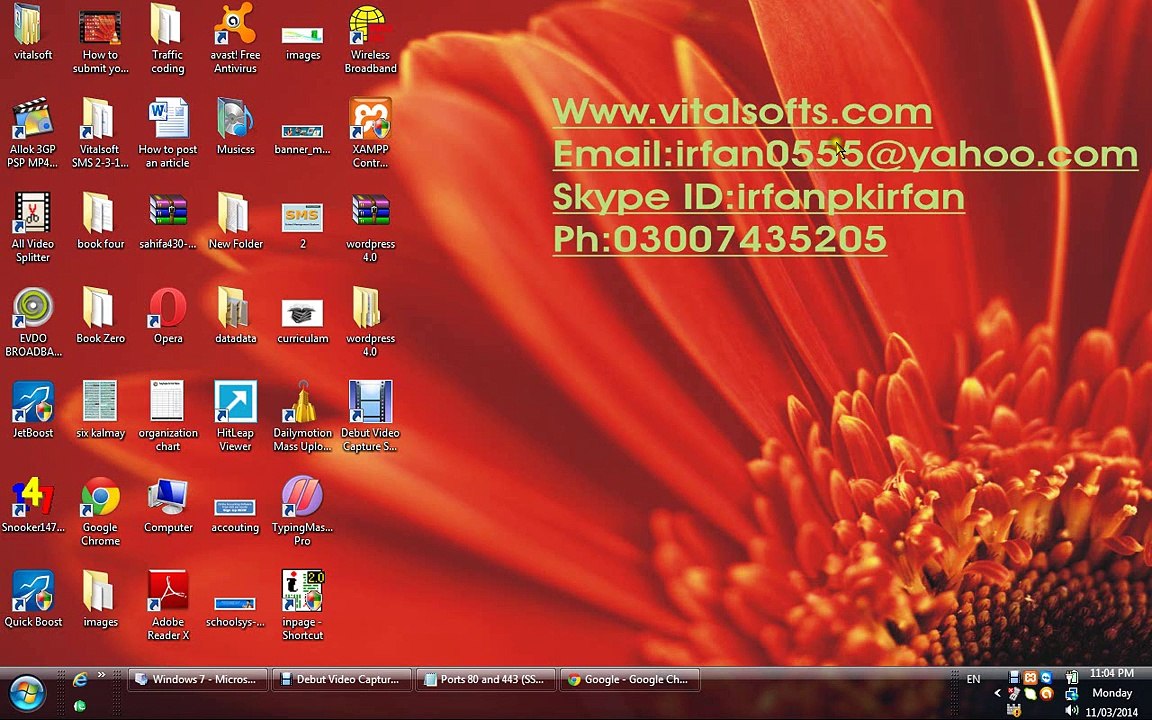1152x720 pixels.
Task: Switch to 'Windows 7 - Micros...' taskbar window
Action: click(197, 680)
